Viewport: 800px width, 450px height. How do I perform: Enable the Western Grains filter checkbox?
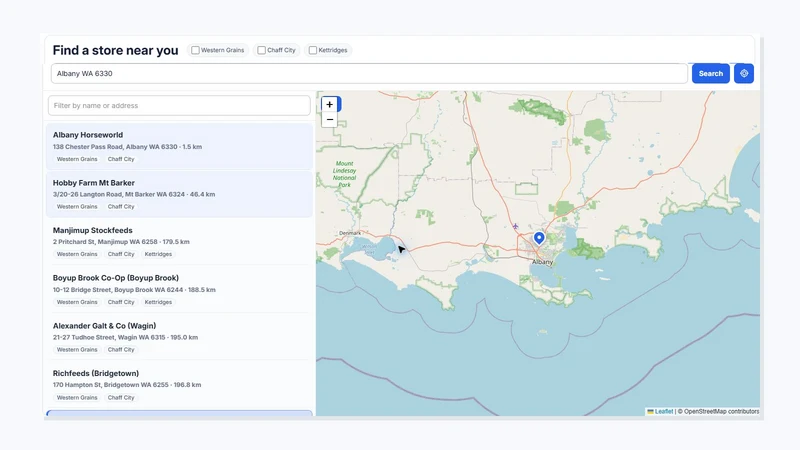195,50
